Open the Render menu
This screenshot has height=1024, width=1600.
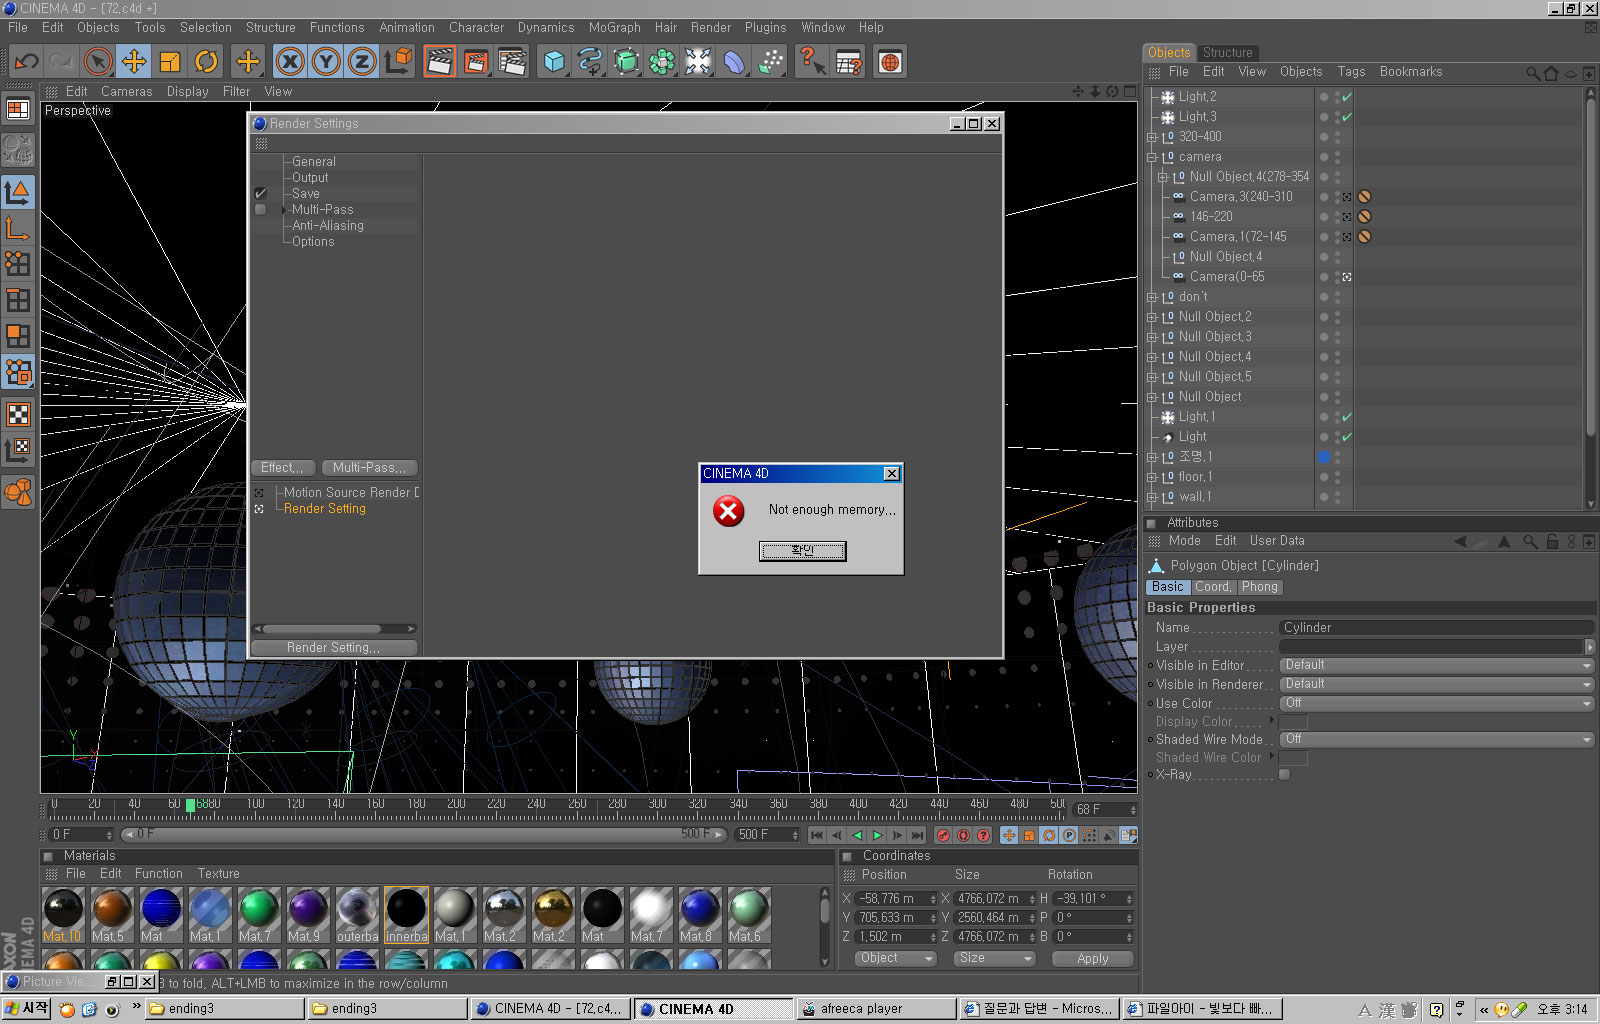click(711, 28)
